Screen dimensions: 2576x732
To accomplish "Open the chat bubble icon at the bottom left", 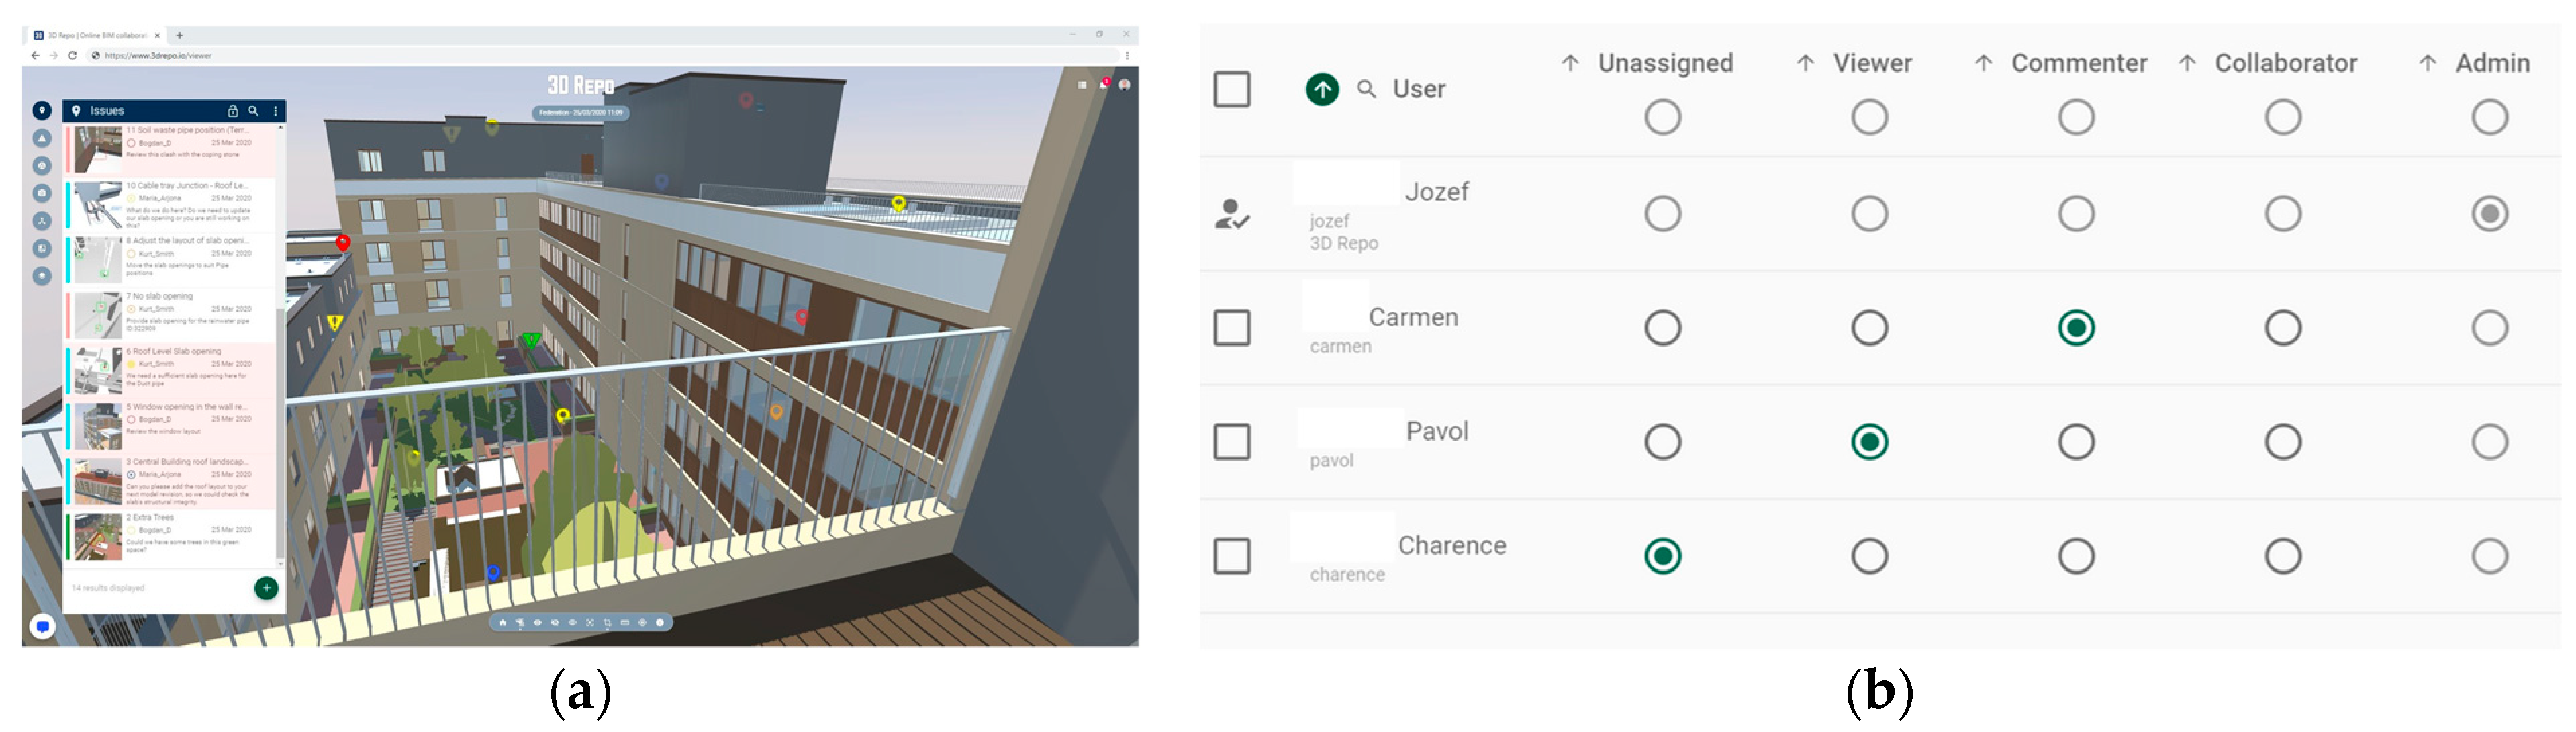I will coord(42,627).
